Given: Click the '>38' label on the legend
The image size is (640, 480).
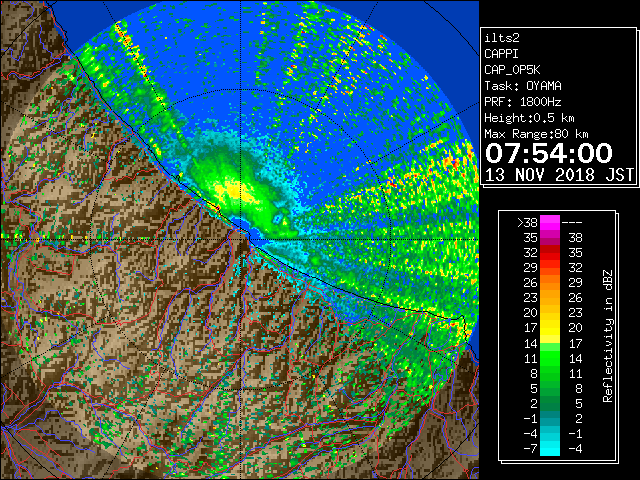Looking at the screenshot, I should [527, 222].
